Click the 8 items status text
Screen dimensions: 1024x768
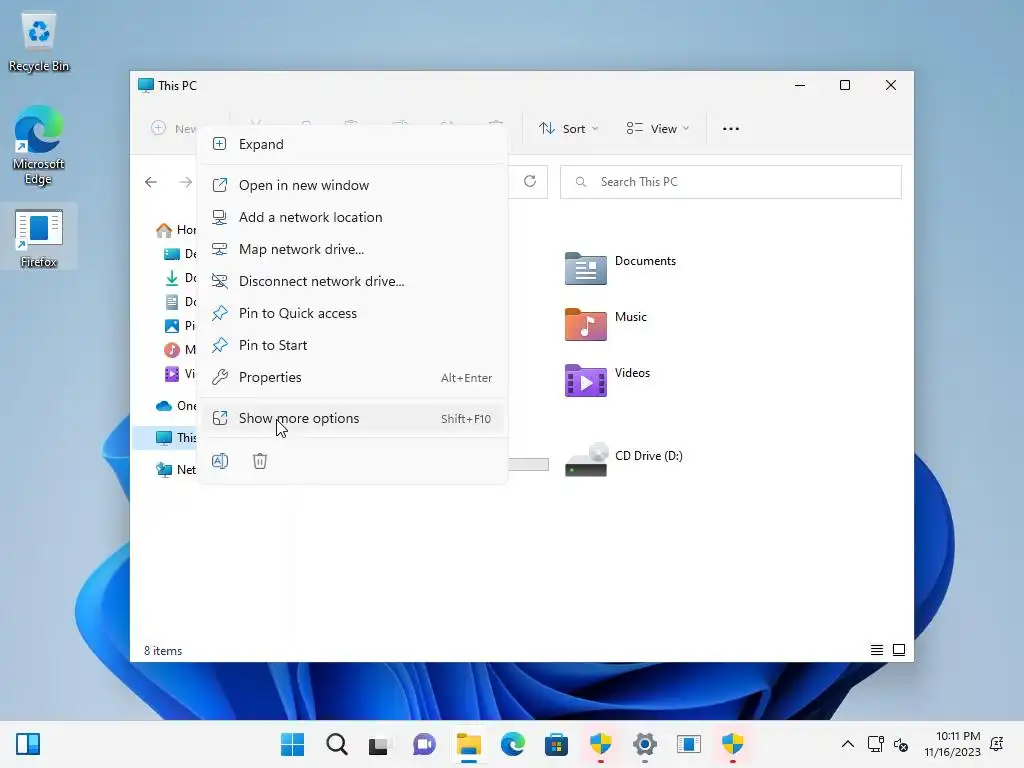(163, 651)
